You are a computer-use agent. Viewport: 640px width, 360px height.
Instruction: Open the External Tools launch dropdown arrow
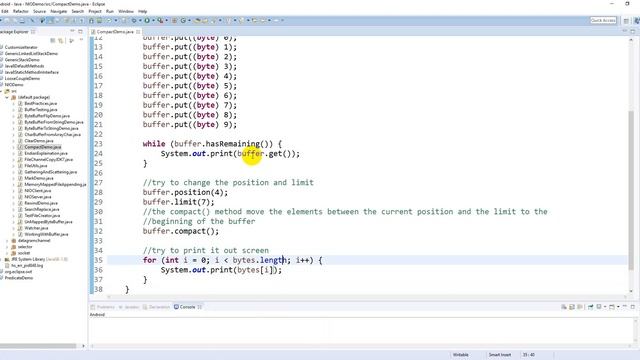167,20
